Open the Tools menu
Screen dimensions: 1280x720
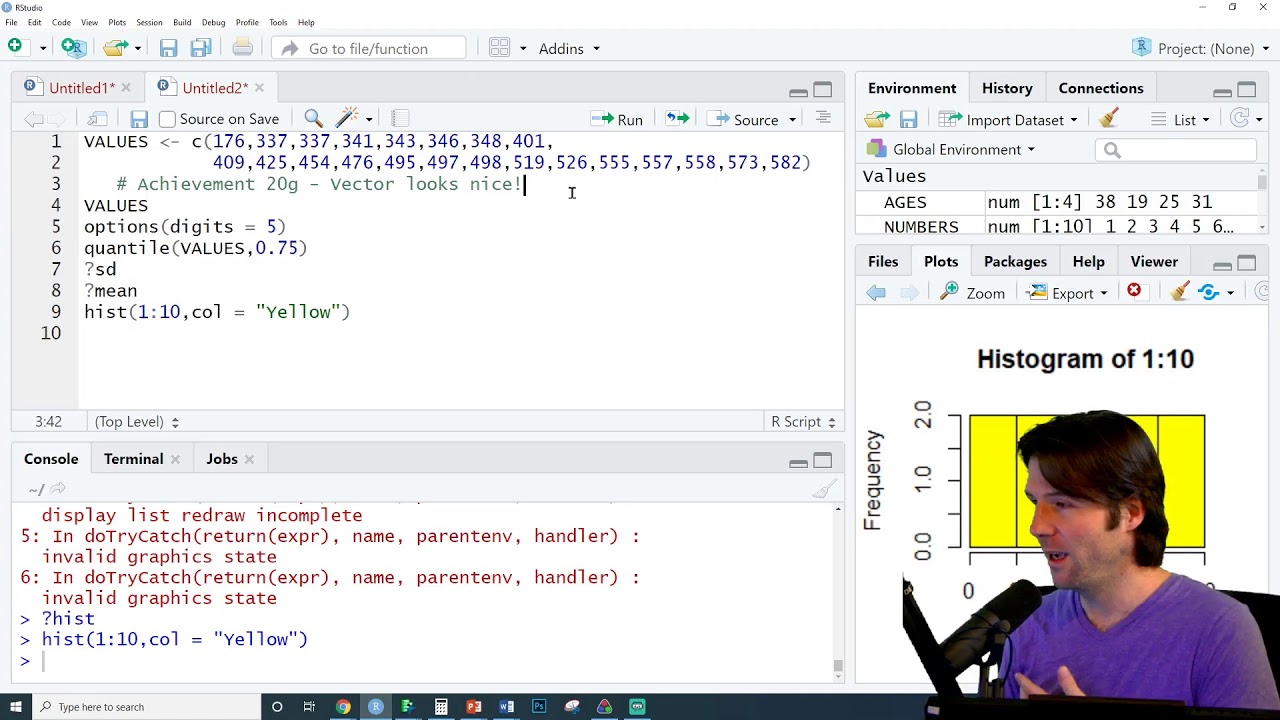pyautogui.click(x=278, y=22)
